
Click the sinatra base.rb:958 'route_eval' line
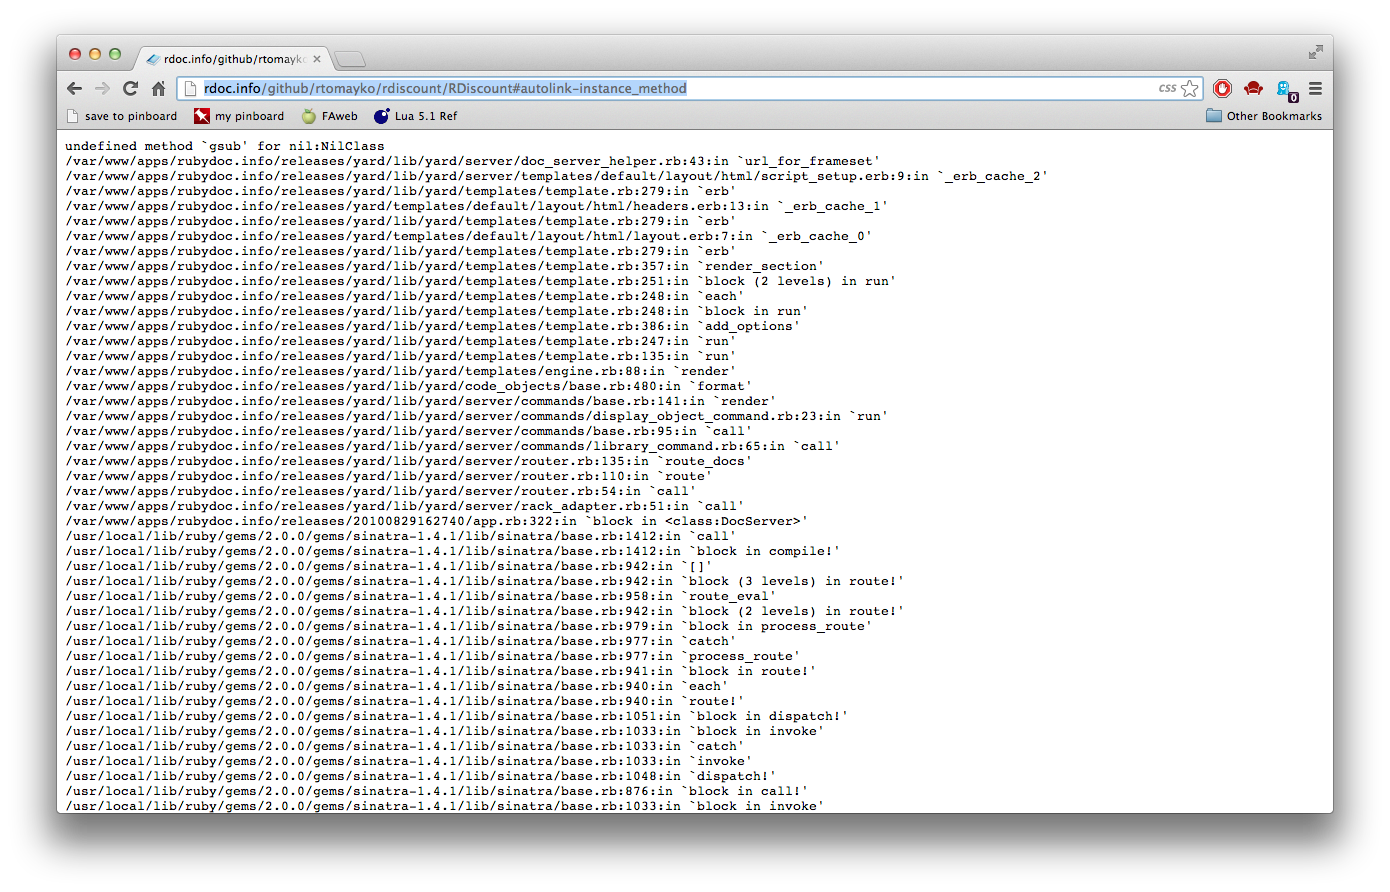click(x=421, y=596)
